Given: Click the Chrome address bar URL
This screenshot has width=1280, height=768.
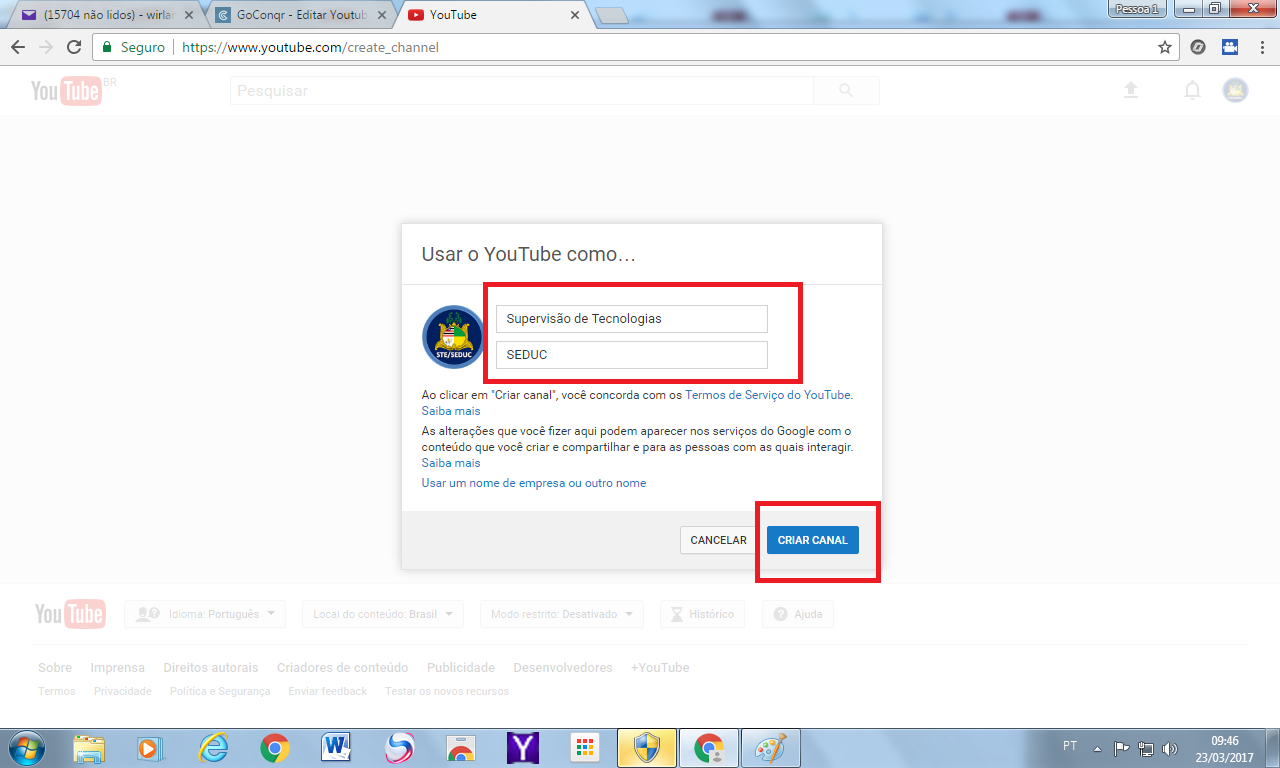Looking at the screenshot, I should point(310,47).
